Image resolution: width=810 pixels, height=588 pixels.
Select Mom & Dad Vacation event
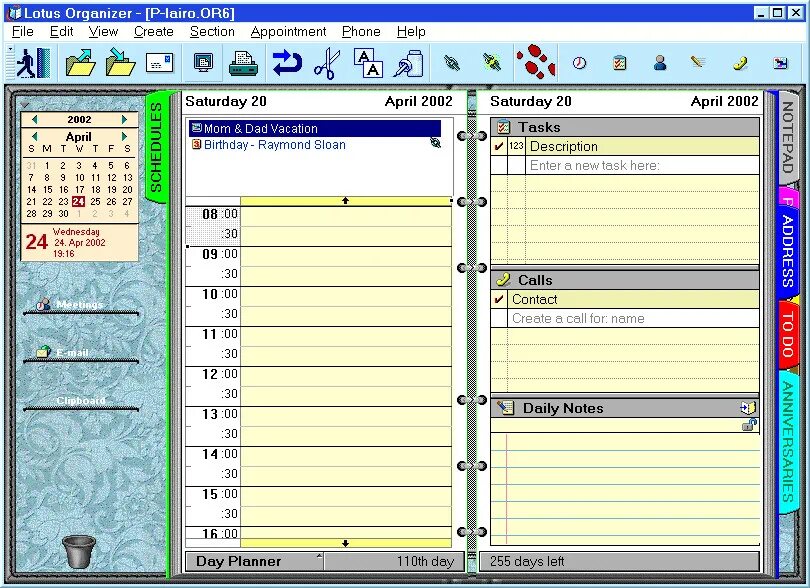coord(315,128)
